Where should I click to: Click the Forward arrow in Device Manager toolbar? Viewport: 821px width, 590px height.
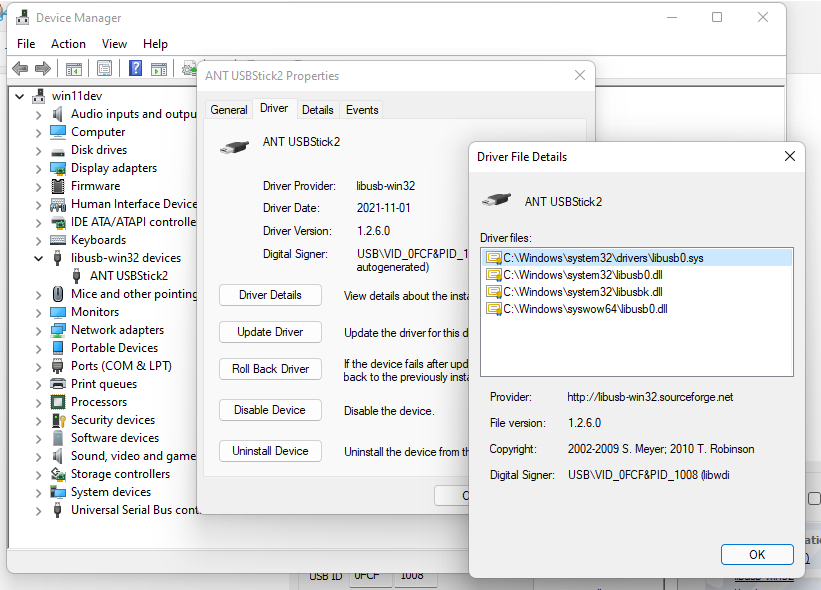tap(42, 68)
